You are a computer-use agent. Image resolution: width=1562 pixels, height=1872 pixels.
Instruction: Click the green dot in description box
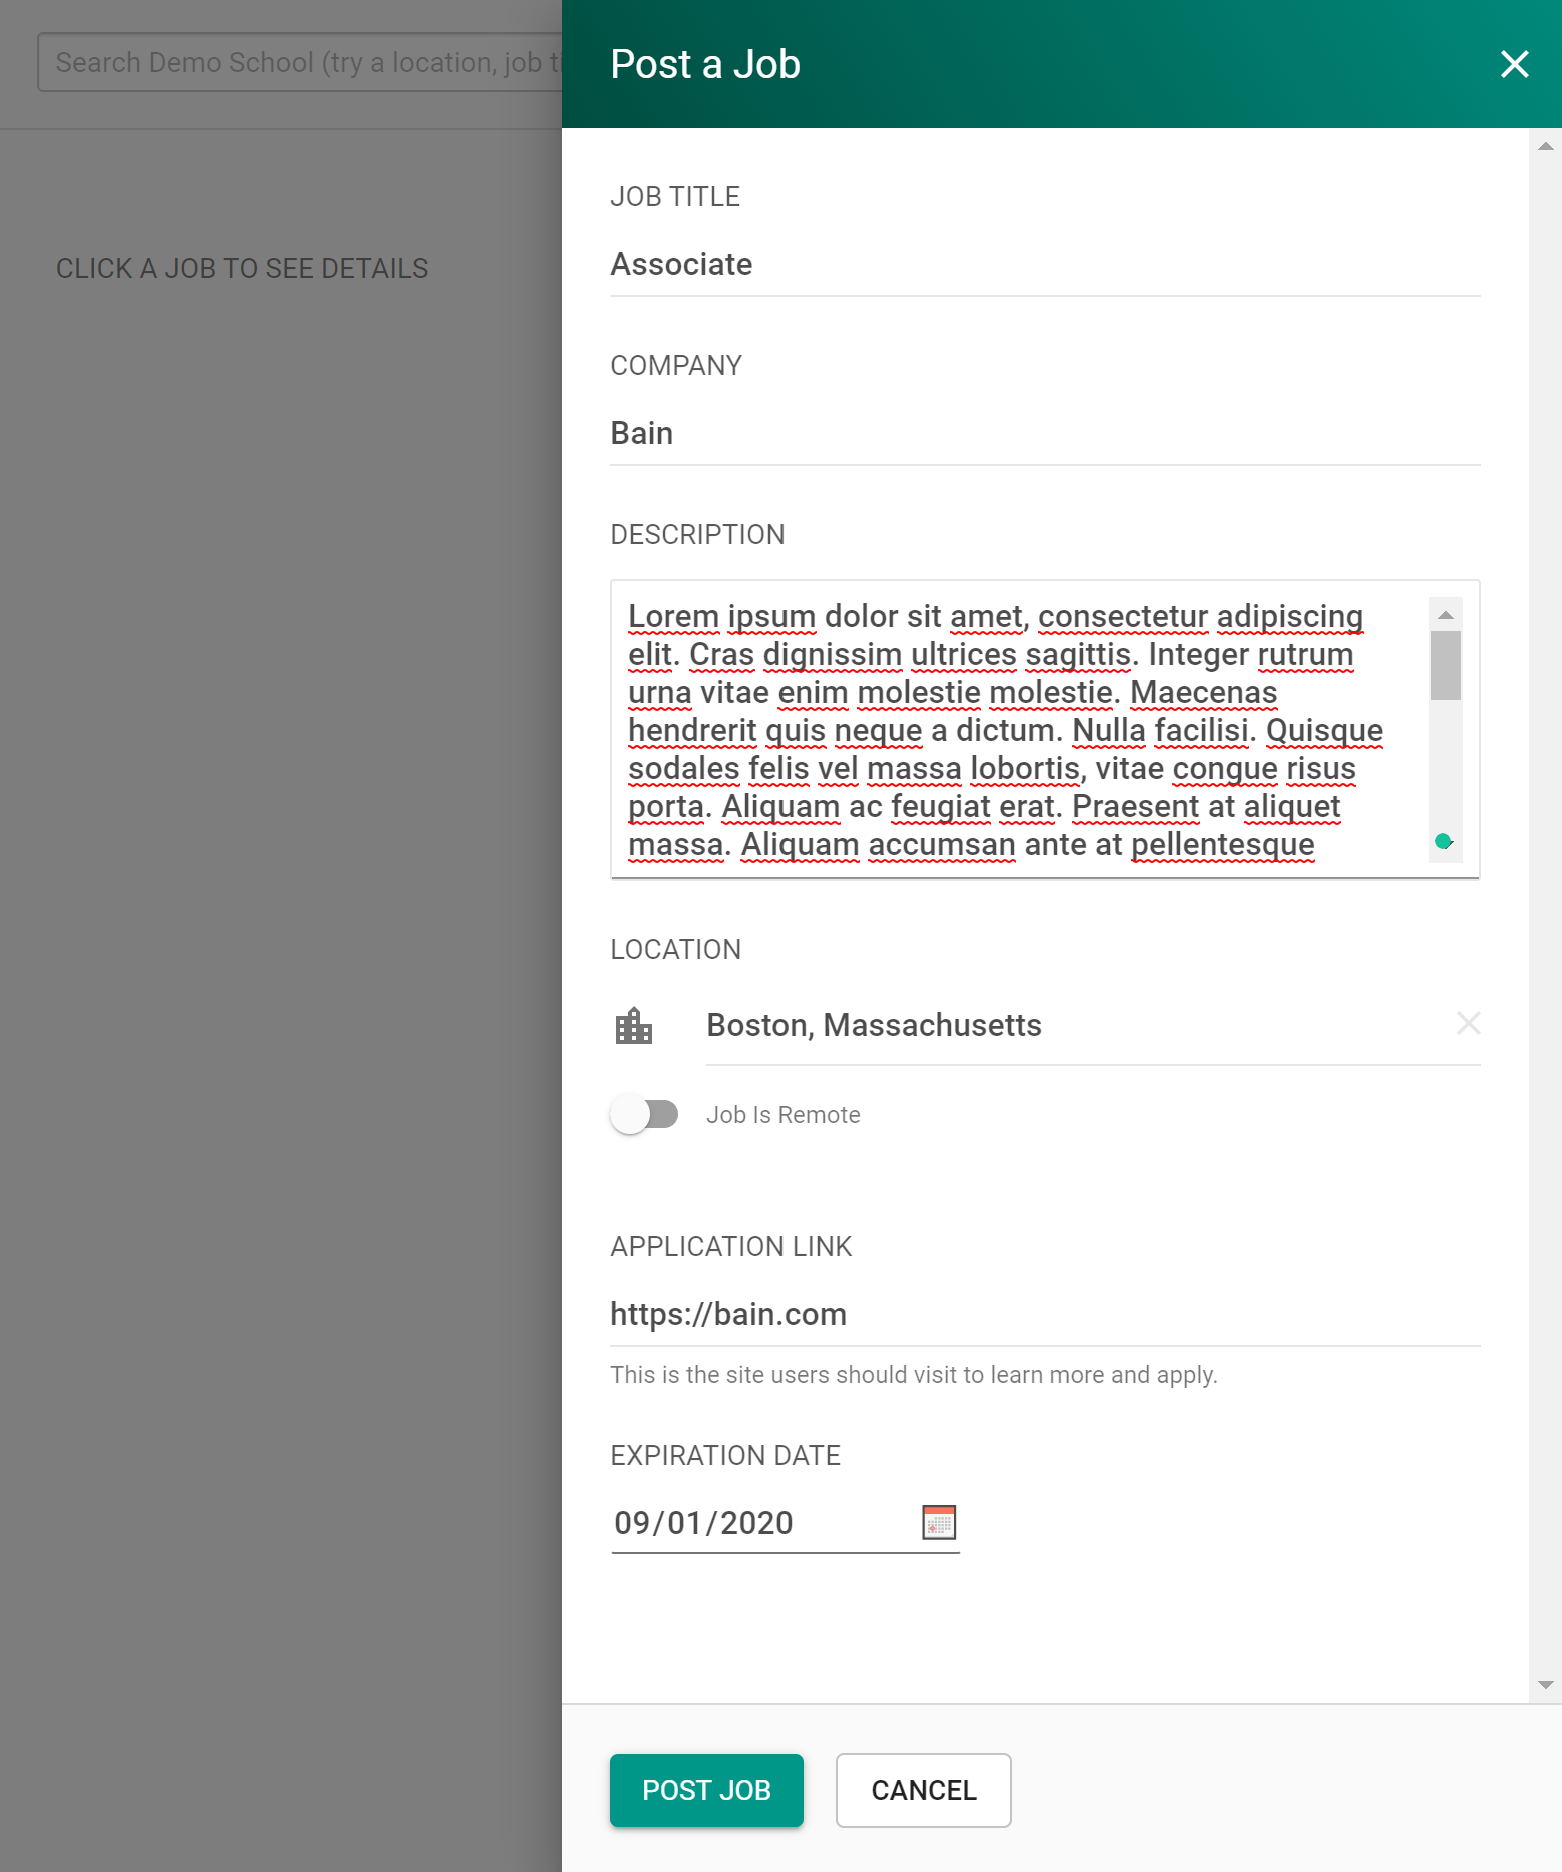tap(1443, 841)
